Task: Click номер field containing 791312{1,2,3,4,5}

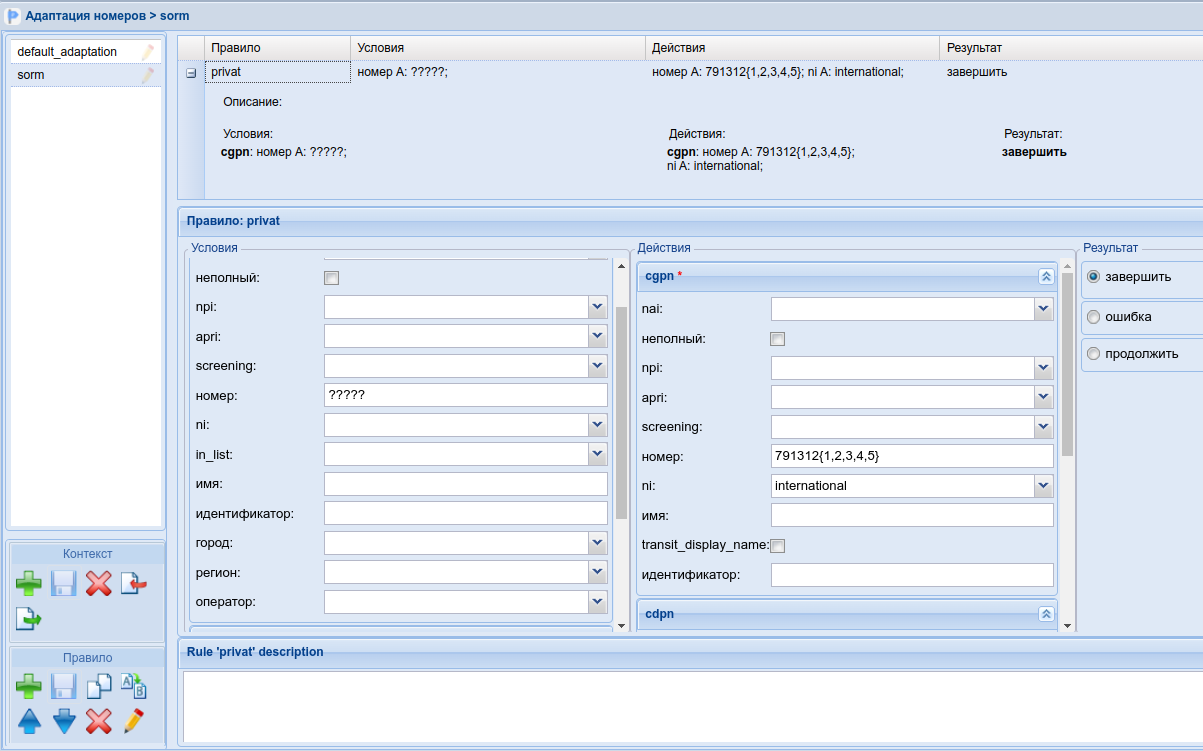Action: pyautogui.click(x=911, y=456)
